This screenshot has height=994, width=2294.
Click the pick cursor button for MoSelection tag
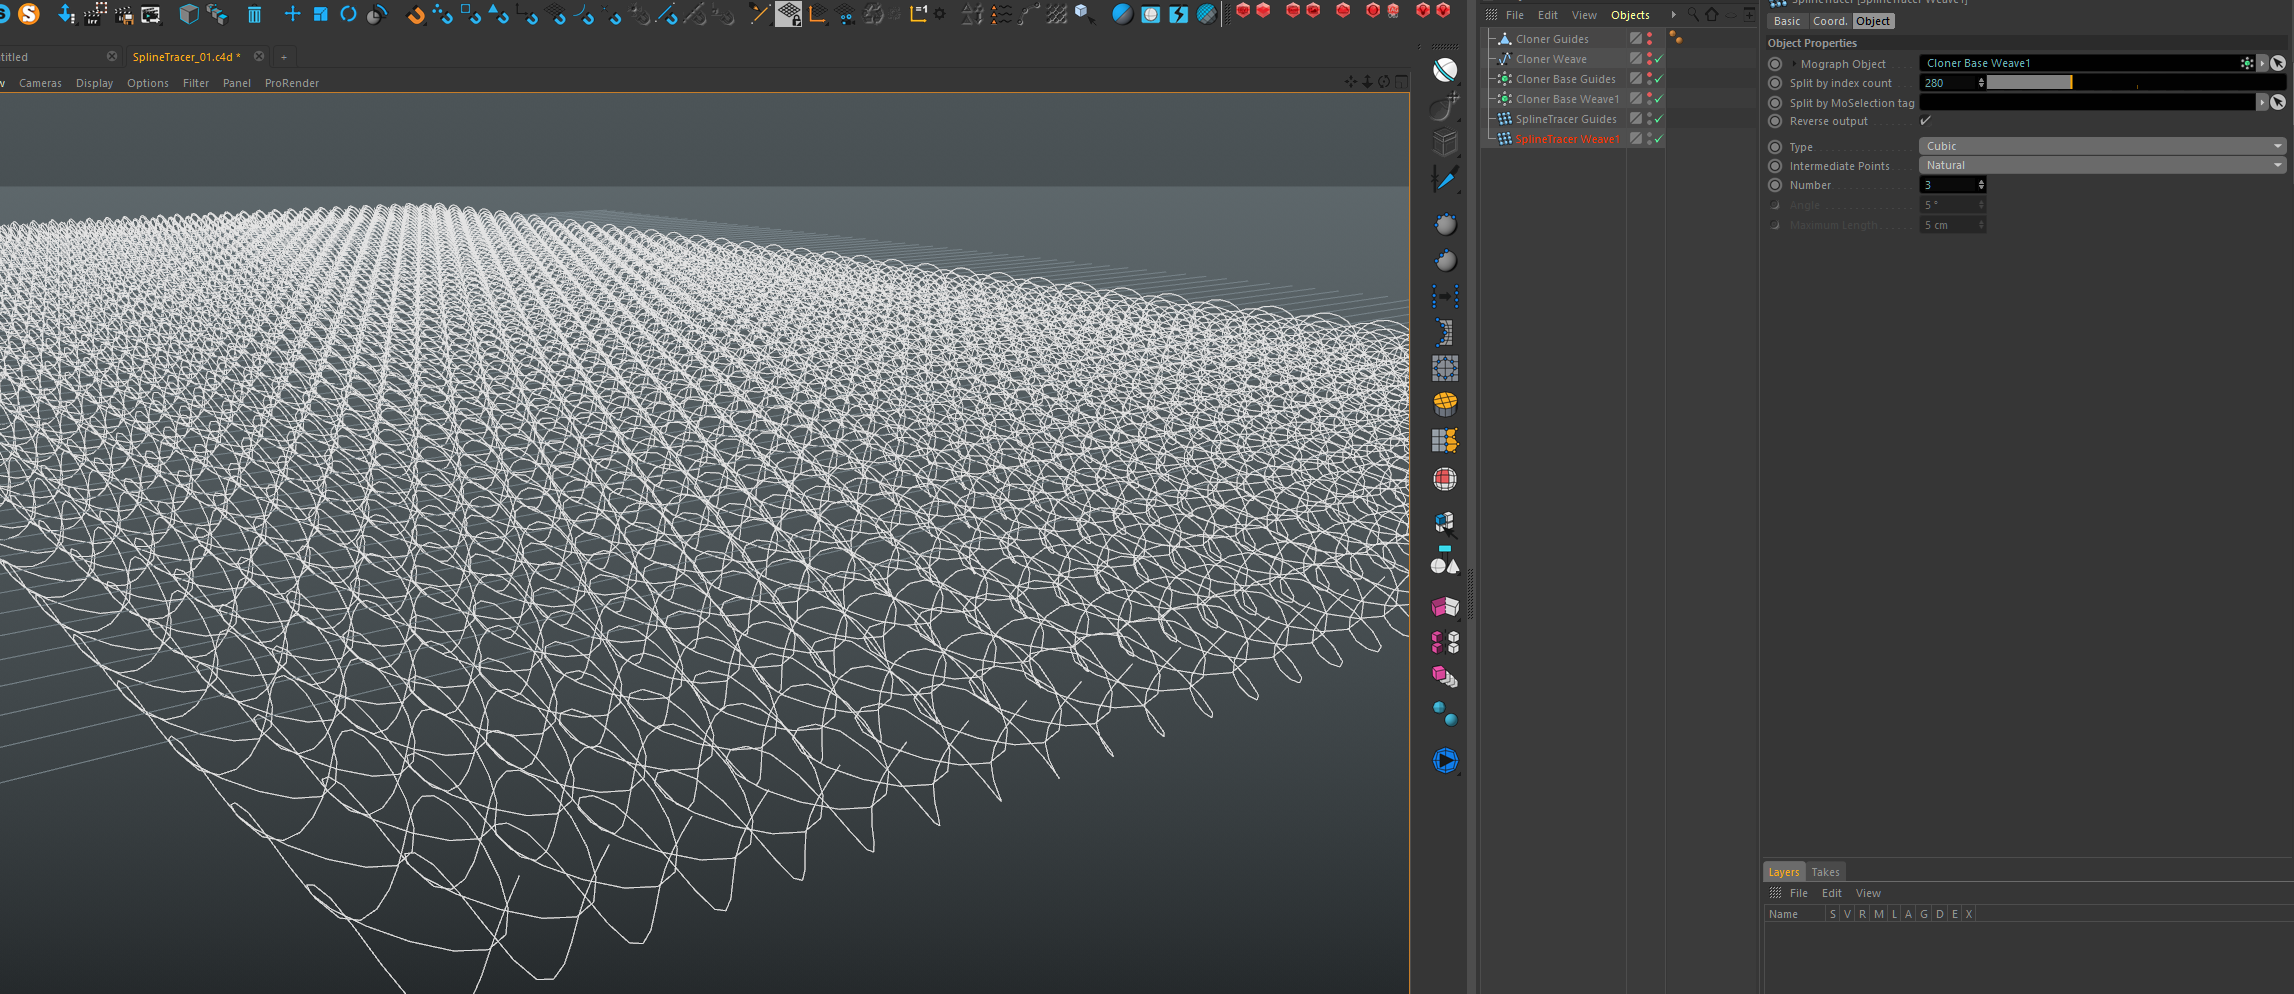tap(2278, 102)
